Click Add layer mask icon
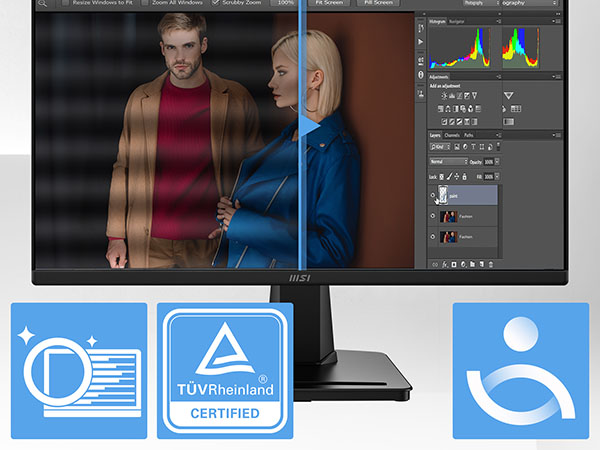Image resolution: width=600 pixels, height=450 pixels. (454, 264)
